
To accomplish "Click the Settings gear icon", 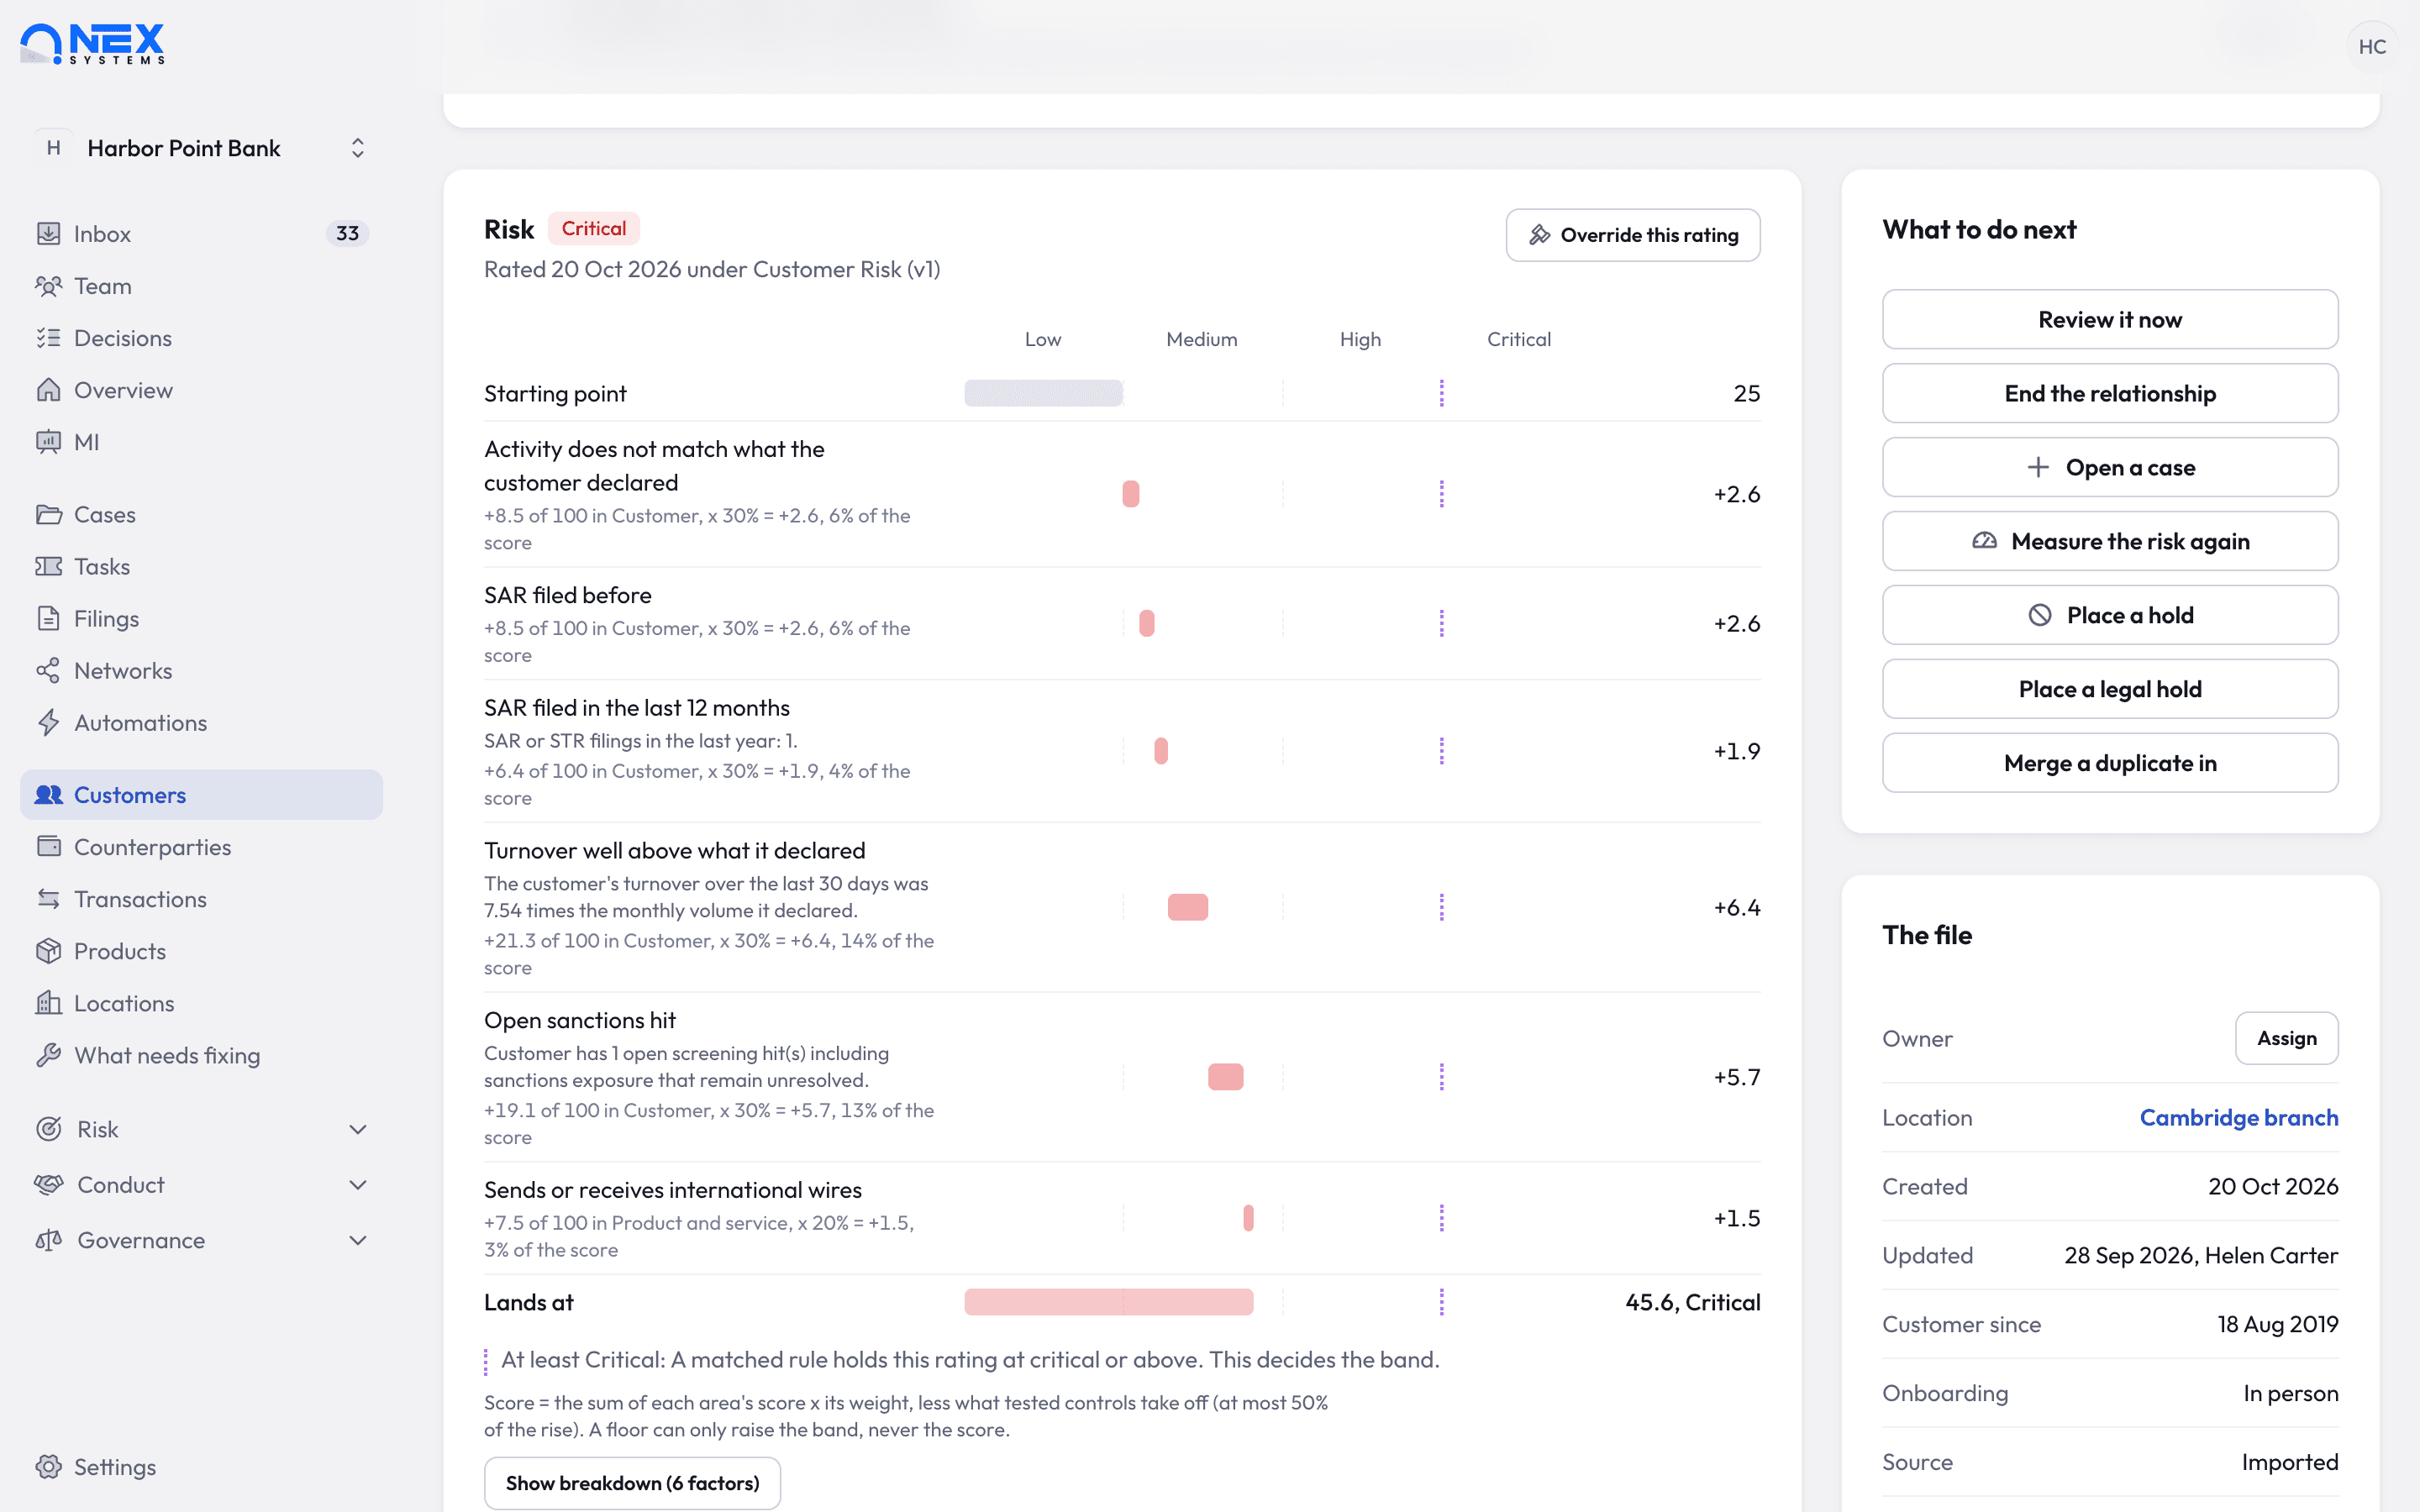I will [x=48, y=1467].
